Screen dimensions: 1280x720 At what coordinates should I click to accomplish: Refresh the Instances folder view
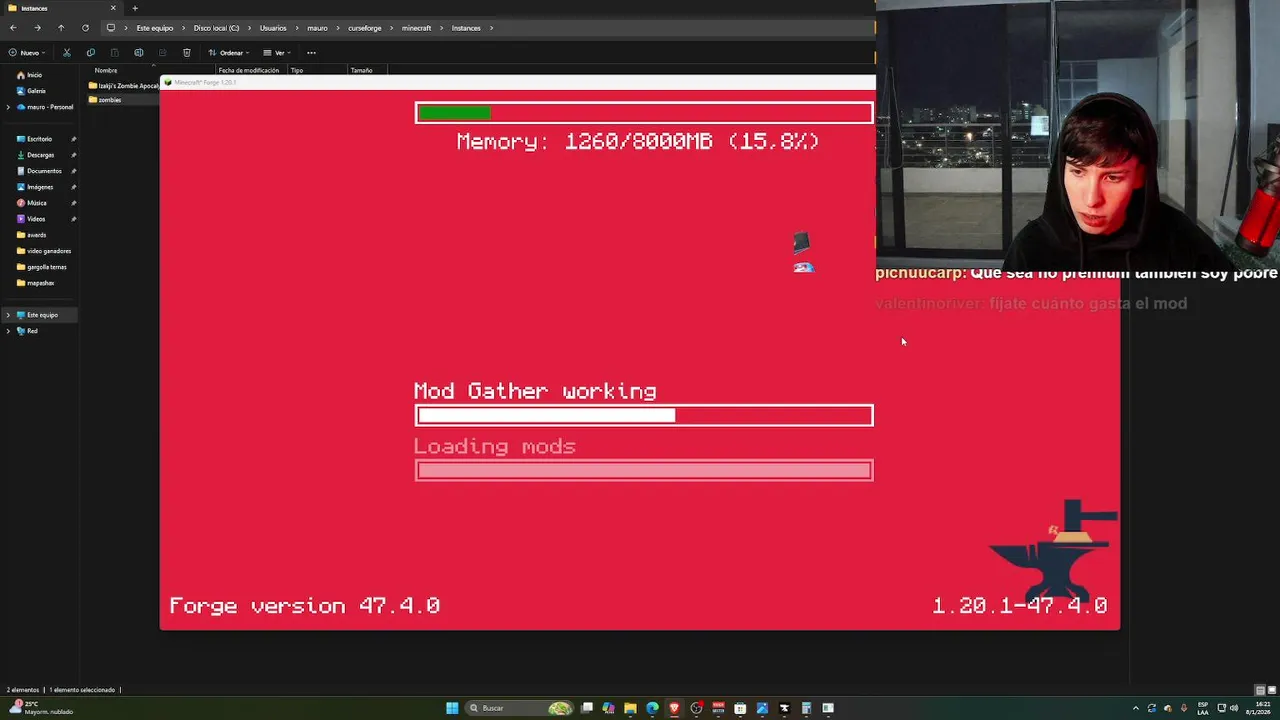[85, 28]
